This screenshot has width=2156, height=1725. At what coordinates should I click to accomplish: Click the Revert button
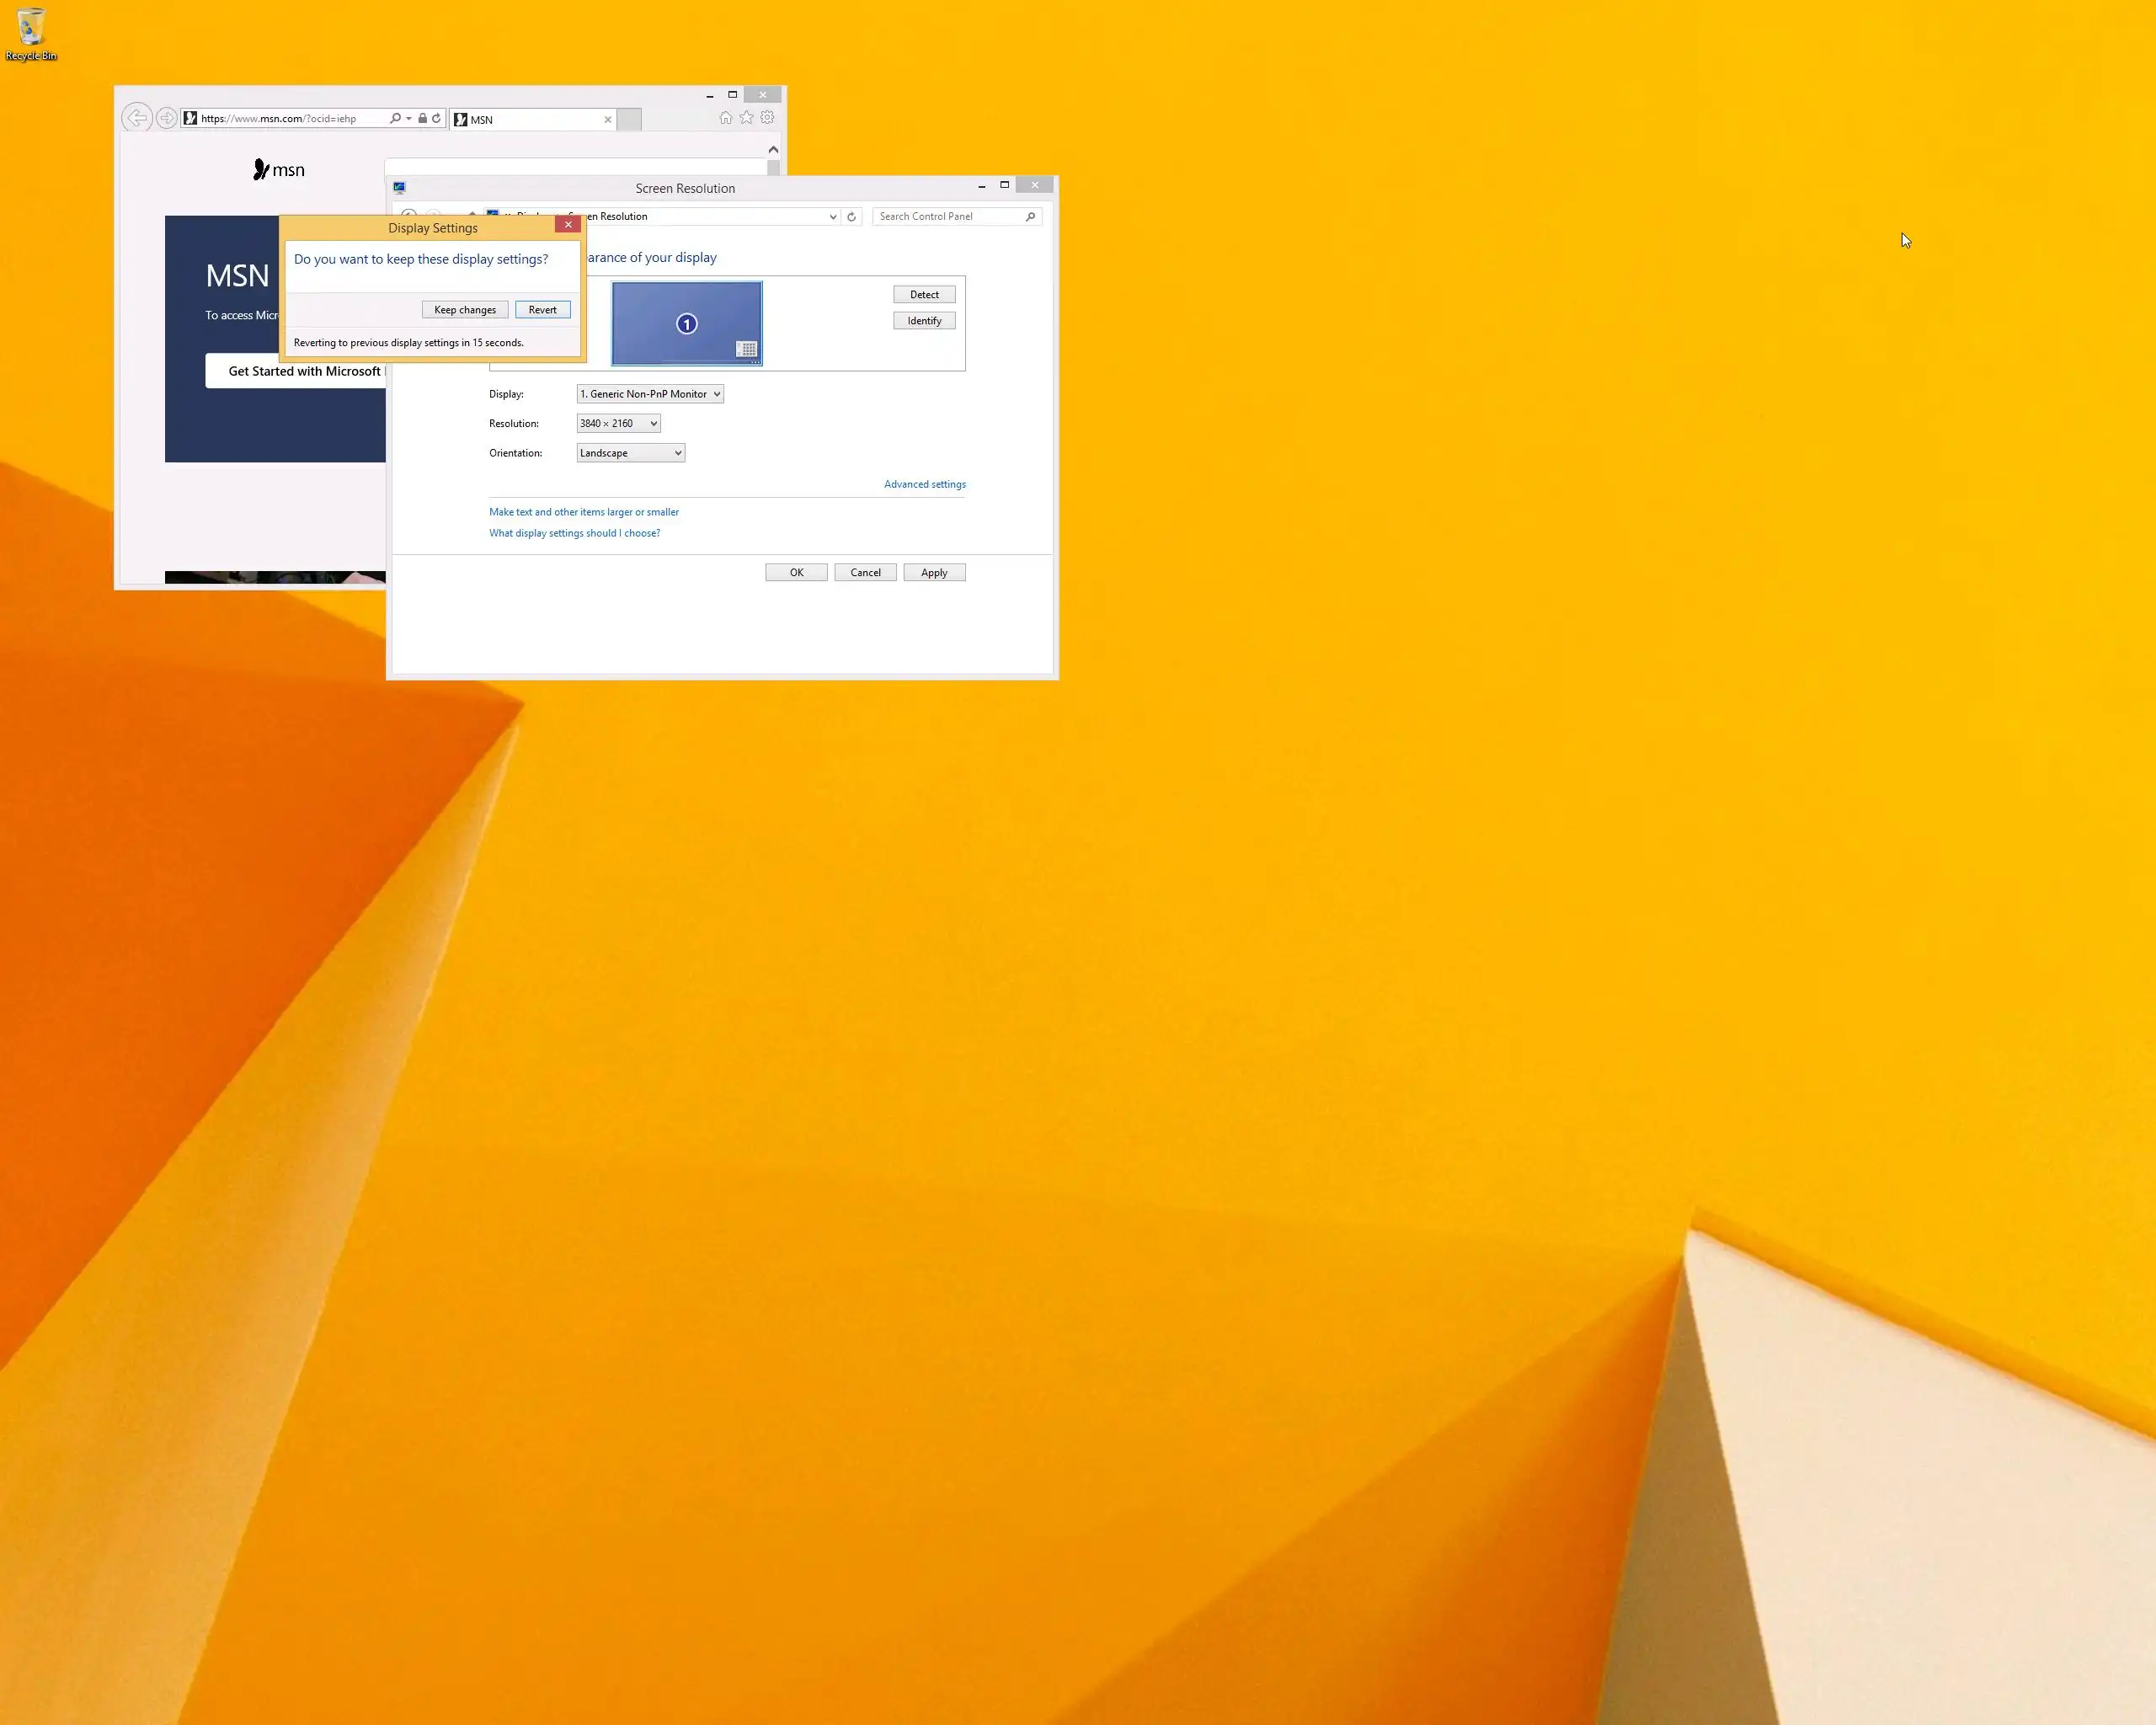point(543,310)
